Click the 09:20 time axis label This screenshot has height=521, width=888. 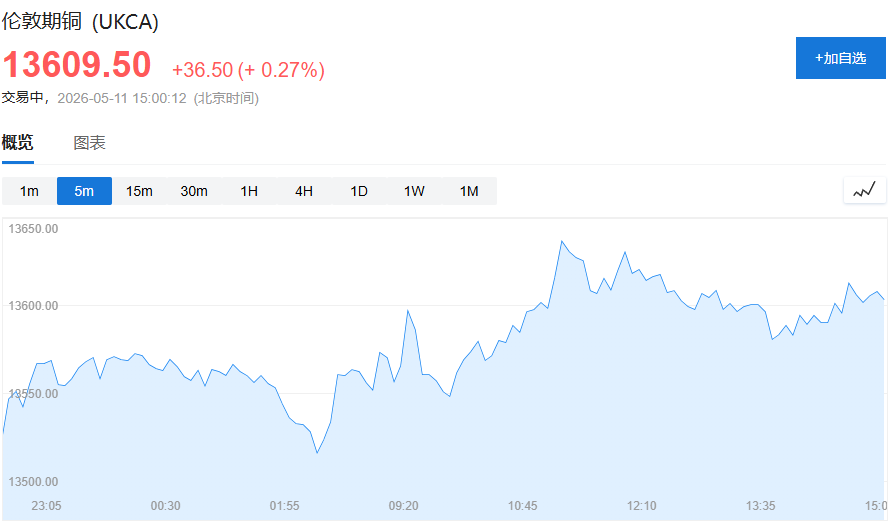[x=403, y=506]
